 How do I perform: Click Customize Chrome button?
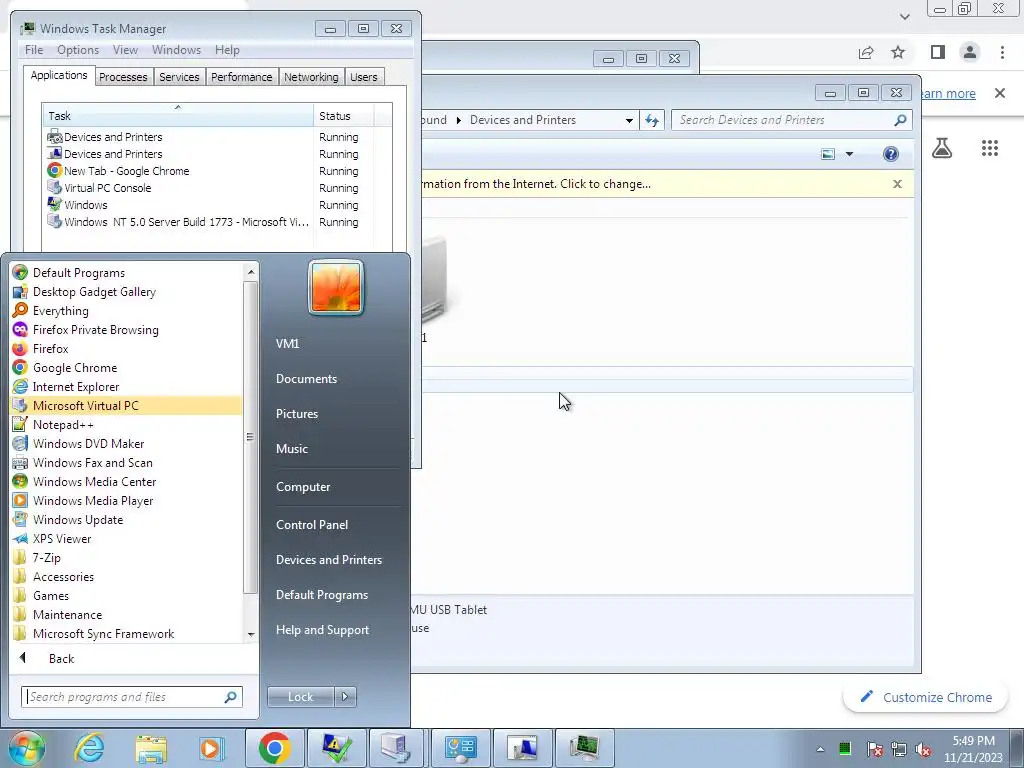[925, 697]
